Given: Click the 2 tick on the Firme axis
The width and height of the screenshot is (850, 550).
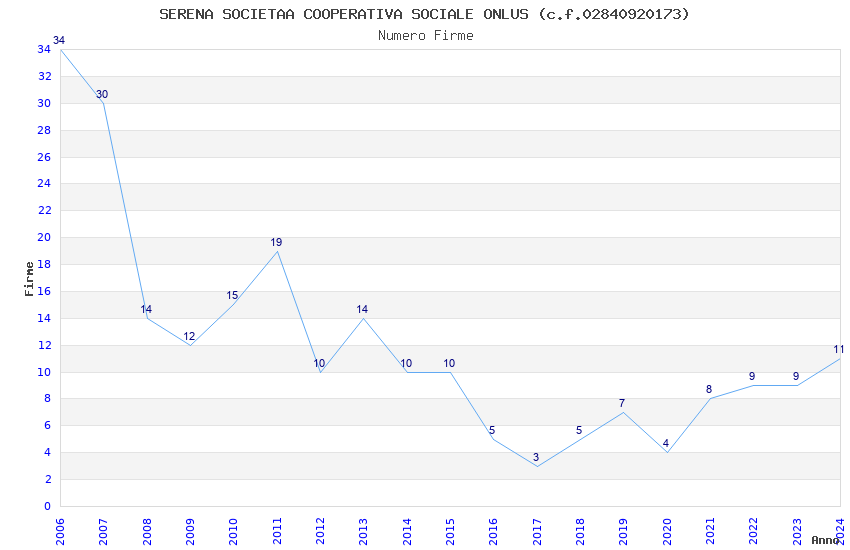Looking at the screenshot, I should click(48, 480).
